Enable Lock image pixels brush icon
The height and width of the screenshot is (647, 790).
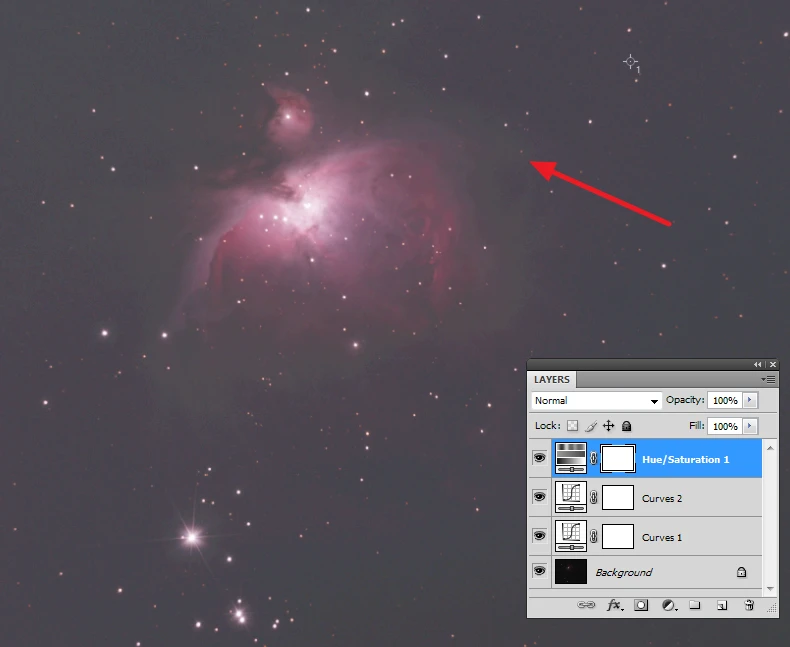tap(591, 426)
